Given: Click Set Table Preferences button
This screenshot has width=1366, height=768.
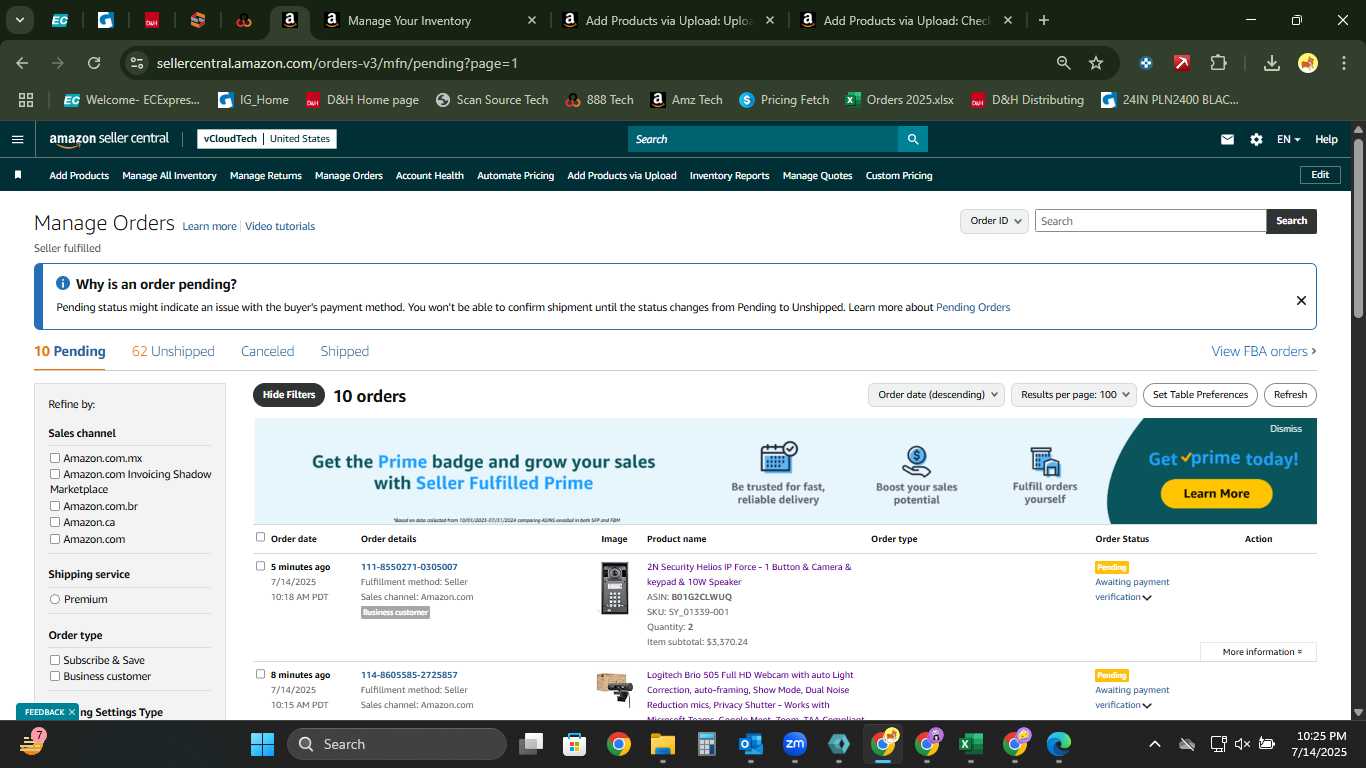Looking at the screenshot, I should coord(1200,395).
